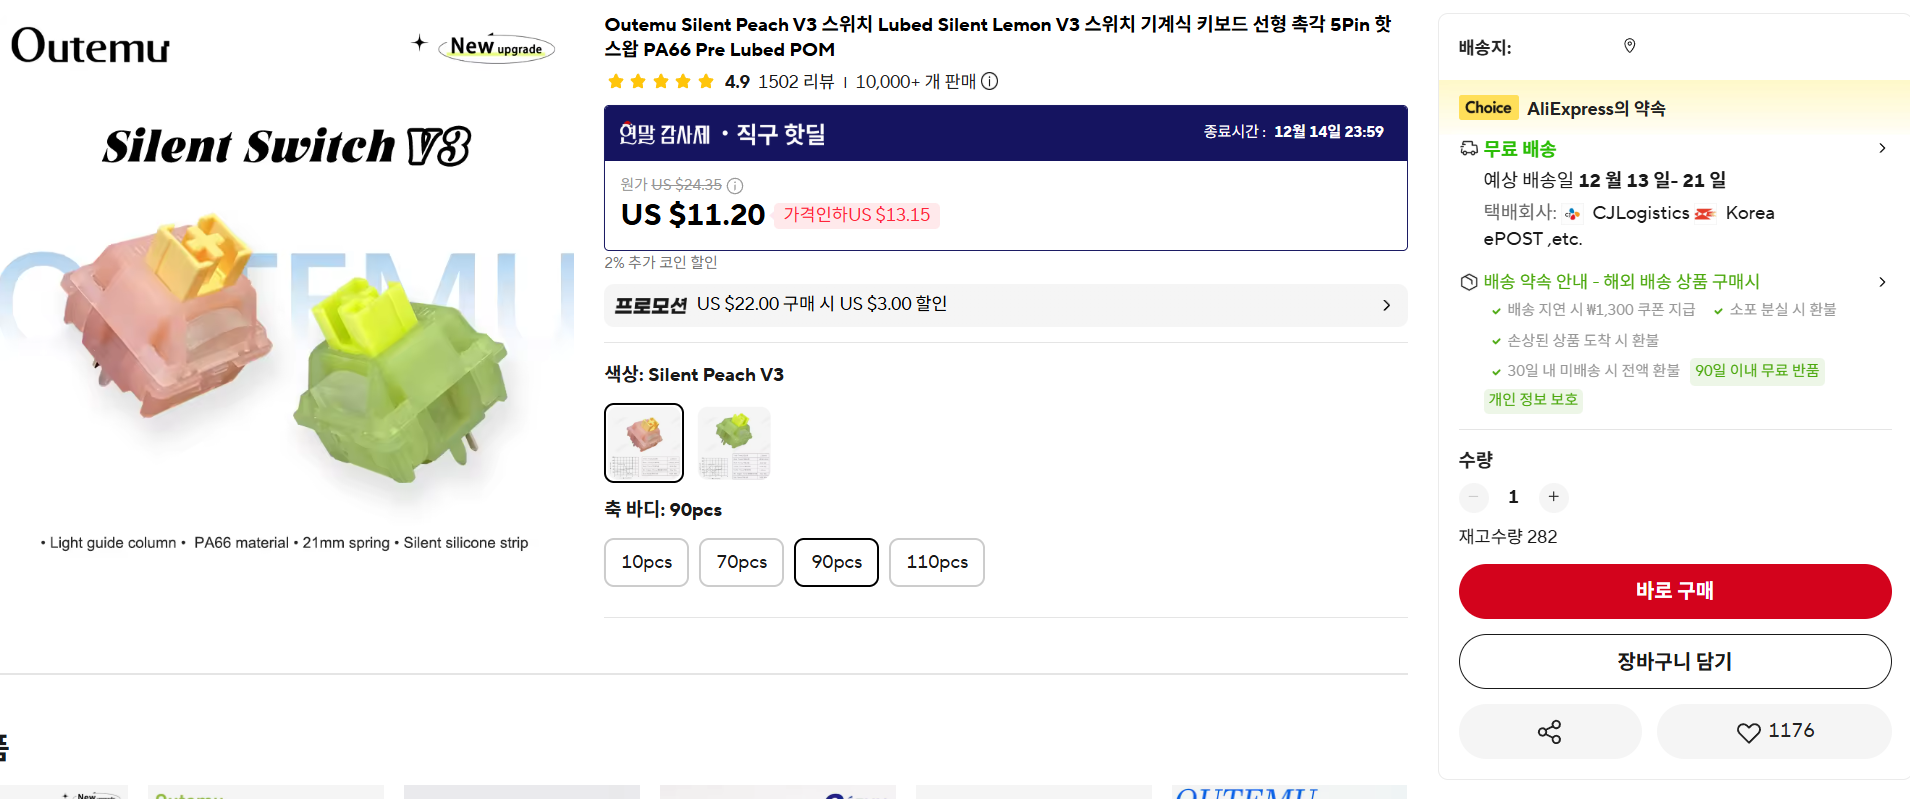
Task: Click the 바로 구매 buy now button
Action: point(1674,591)
